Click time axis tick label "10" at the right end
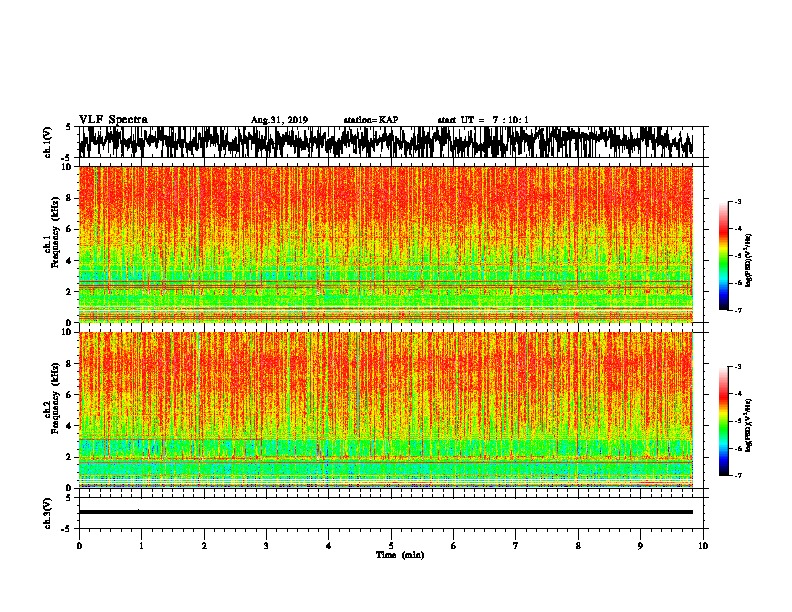 click(703, 546)
